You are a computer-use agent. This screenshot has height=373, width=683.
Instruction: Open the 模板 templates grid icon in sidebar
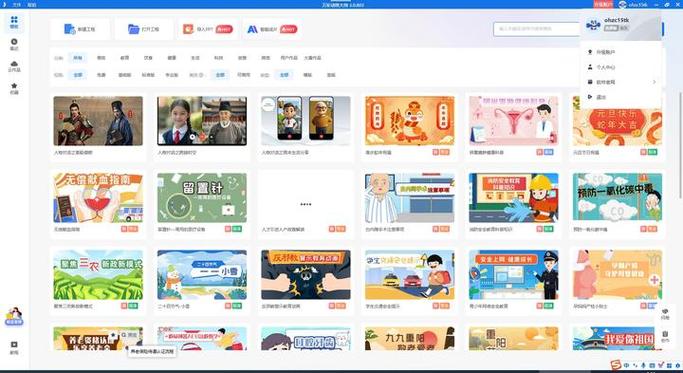pyautogui.click(x=14, y=22)
